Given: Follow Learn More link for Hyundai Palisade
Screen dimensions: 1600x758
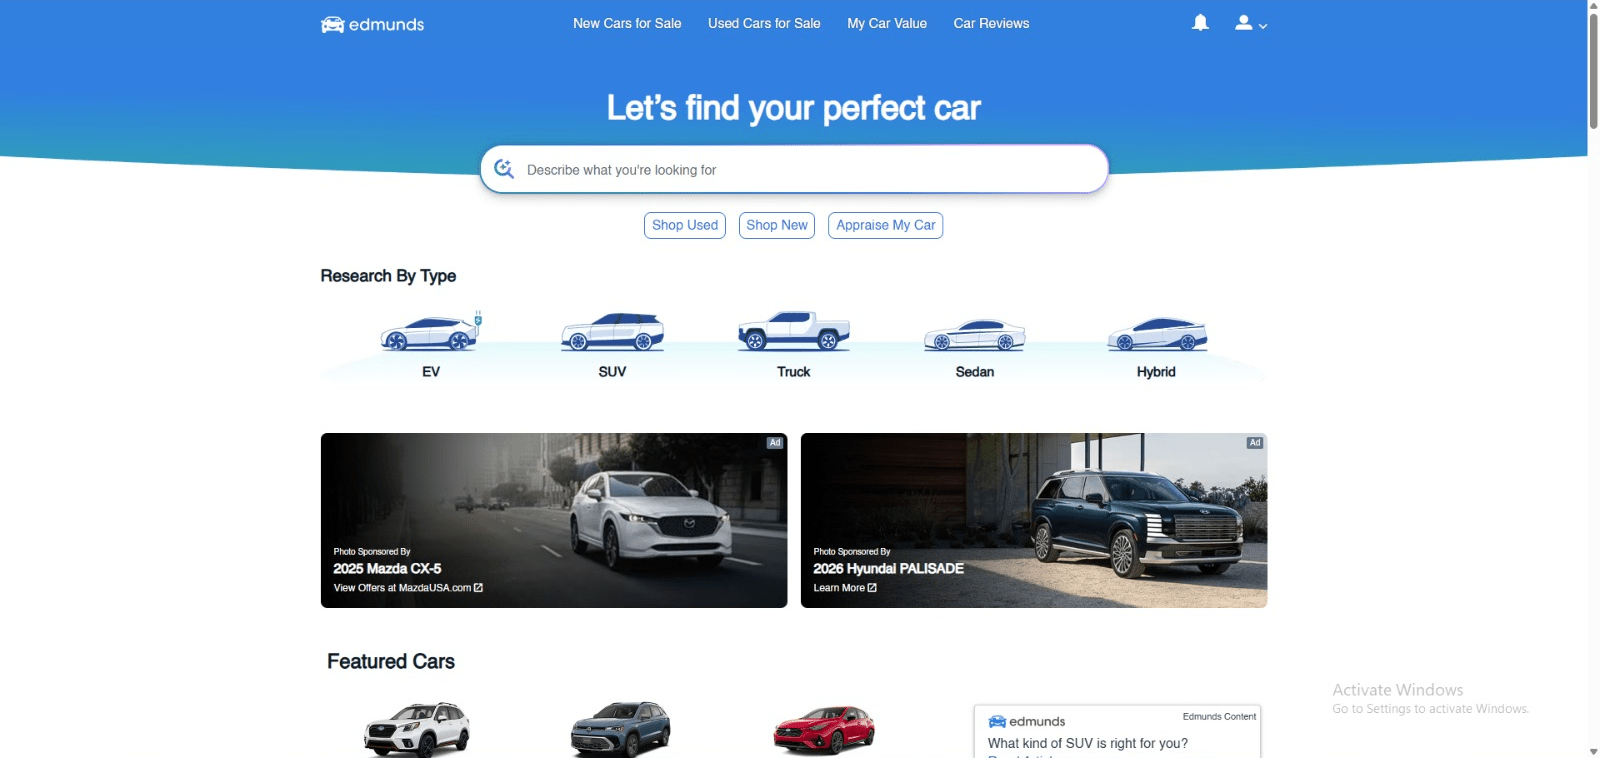Looking at the screenshot, I should tap(845, 588).
